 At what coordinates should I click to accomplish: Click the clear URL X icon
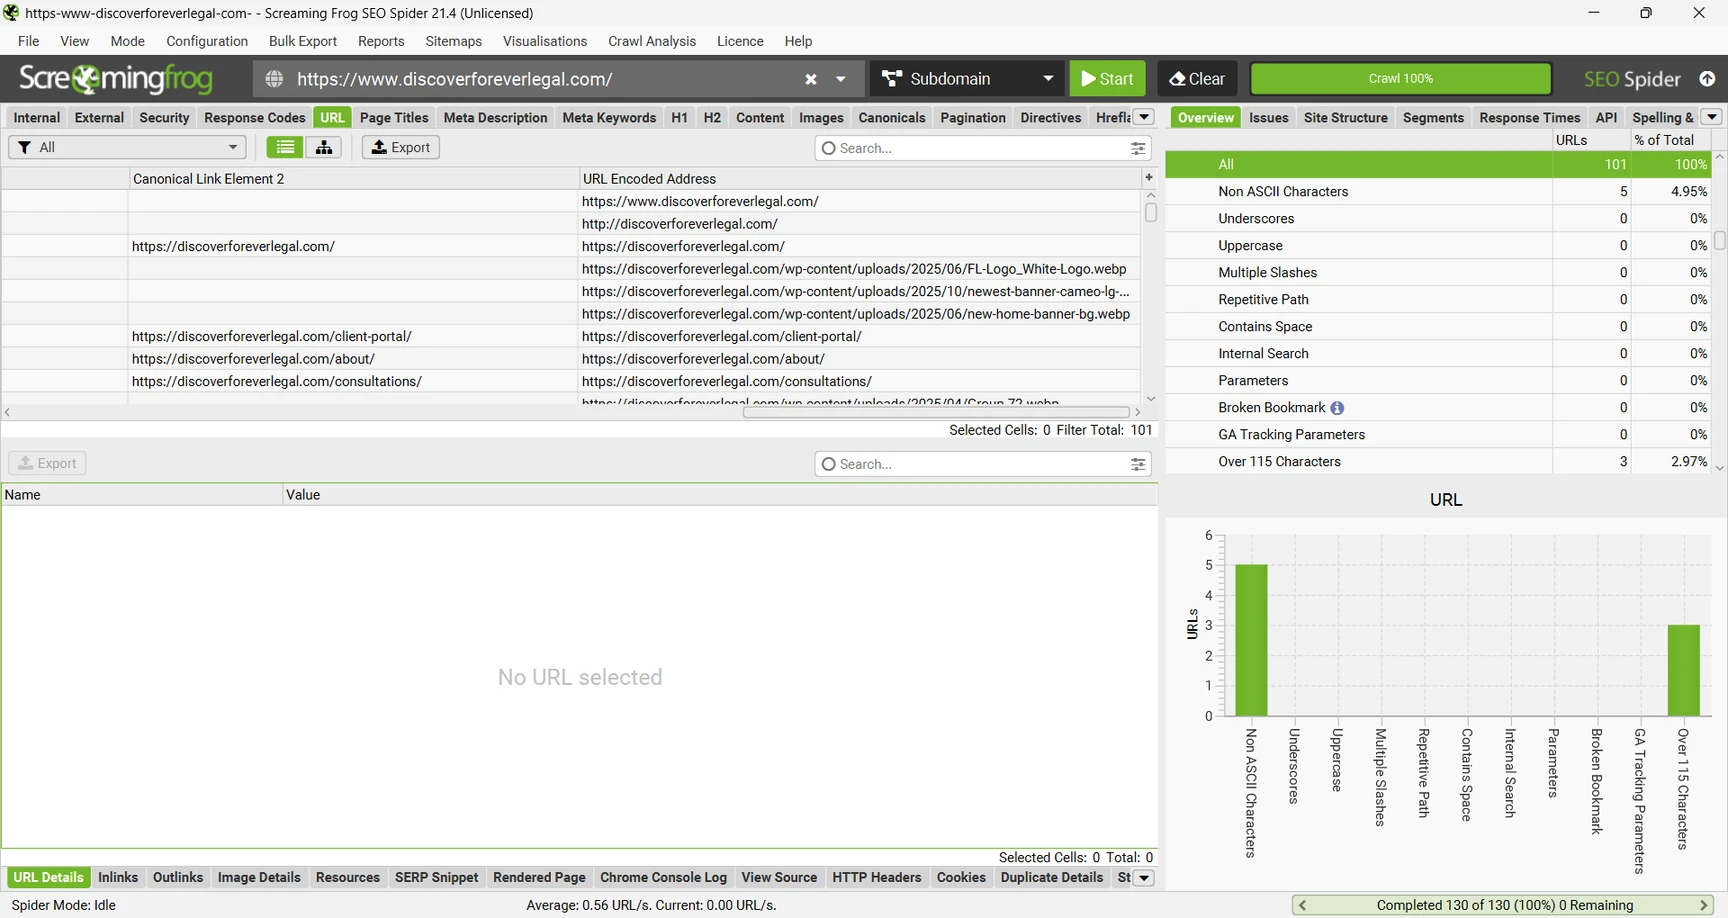click(x=811, y=79)
